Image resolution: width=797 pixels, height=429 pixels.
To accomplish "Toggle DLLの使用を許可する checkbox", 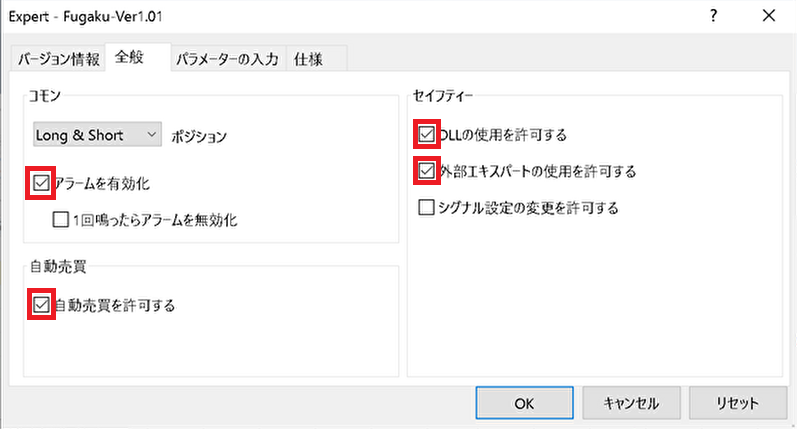I will coord(427,134).
